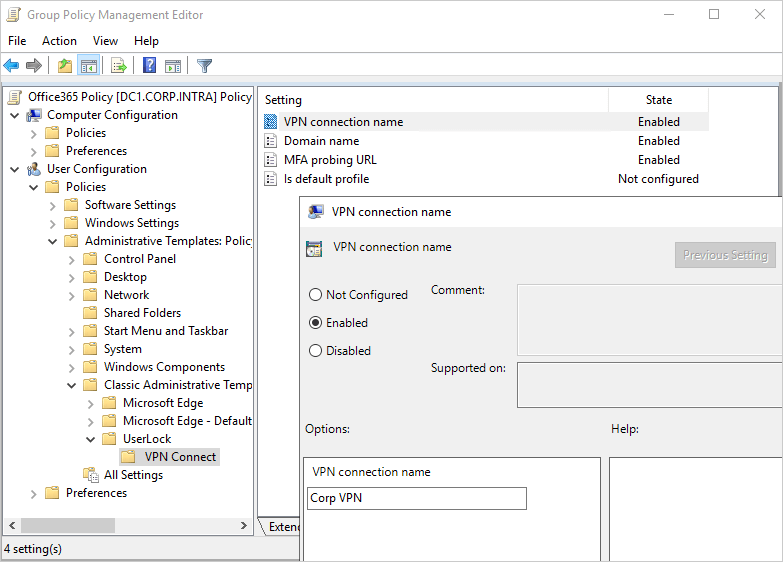Click the Filter funnel toolbar icon
783x562 pixels.
(204, 66)
